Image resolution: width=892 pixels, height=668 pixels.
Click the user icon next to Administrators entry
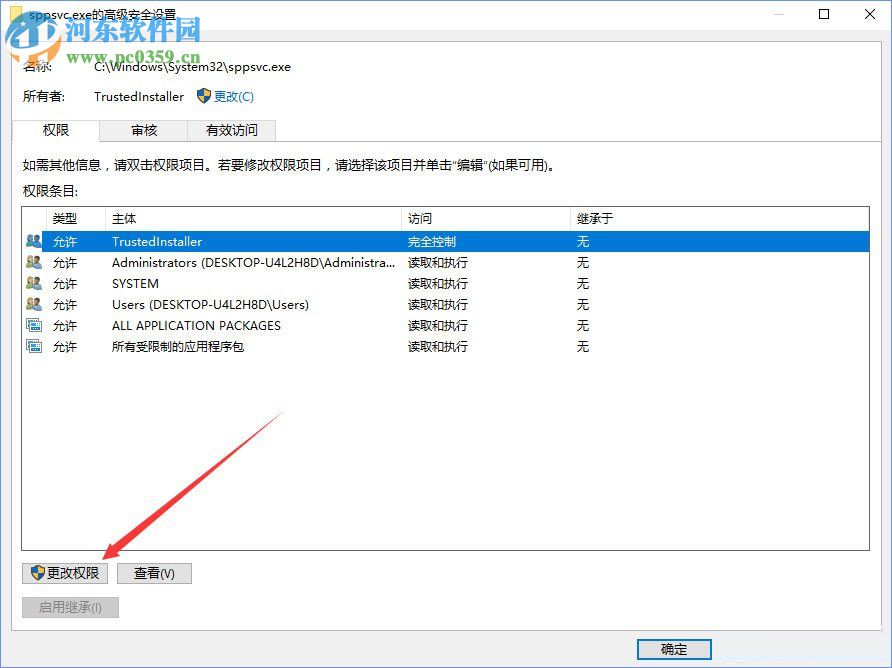[x=33, y=262]
